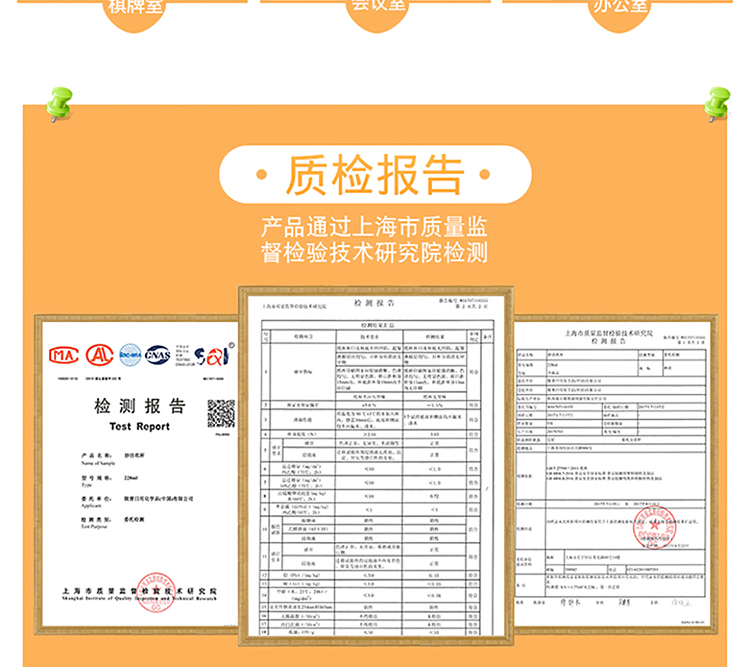Click the blue ilac-MRA round logo
This screenshot has height=667, width=750.
[x=130, y=354]
